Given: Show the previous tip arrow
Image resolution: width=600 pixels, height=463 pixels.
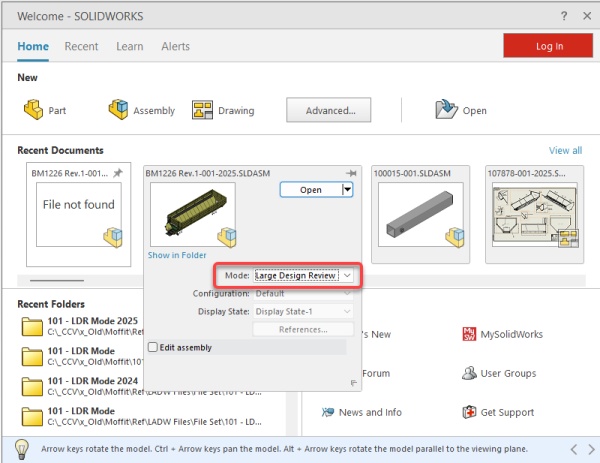Looking at the screenshot, I should (x=574, y=449).
